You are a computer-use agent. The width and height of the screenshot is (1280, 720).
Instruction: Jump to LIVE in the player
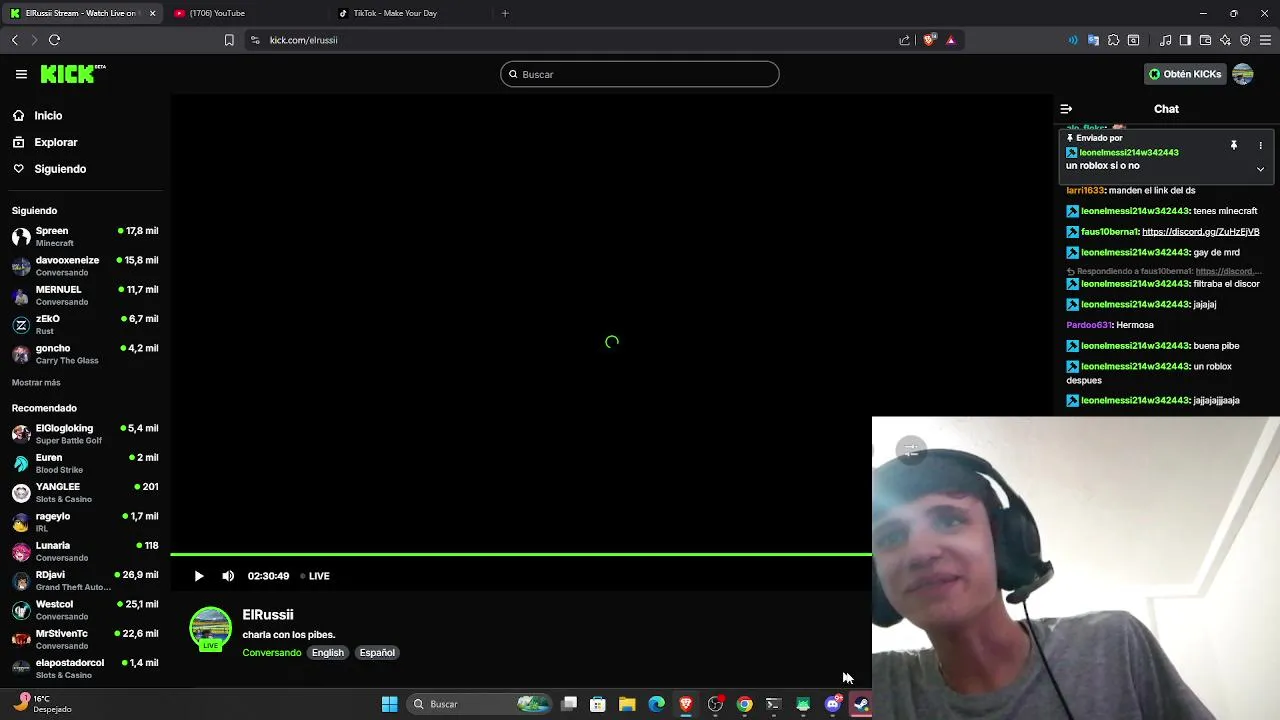[x=316, y=576]
